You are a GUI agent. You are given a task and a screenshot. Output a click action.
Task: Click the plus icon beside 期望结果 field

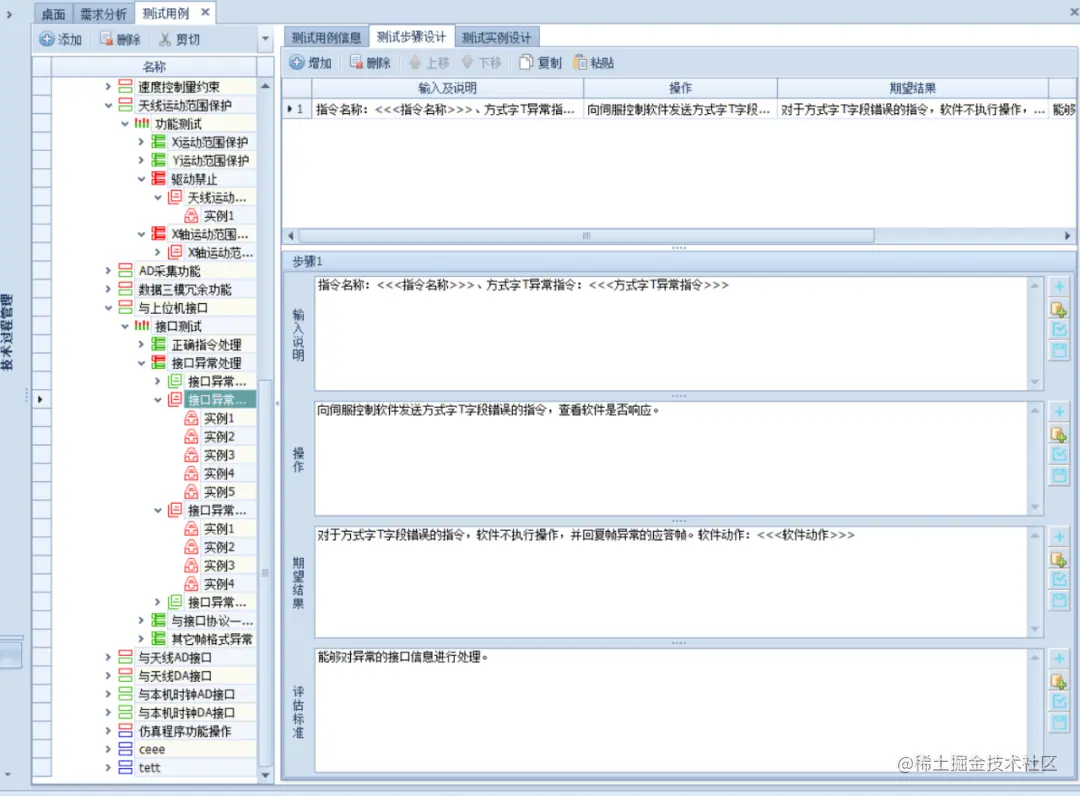[1059, 536]
